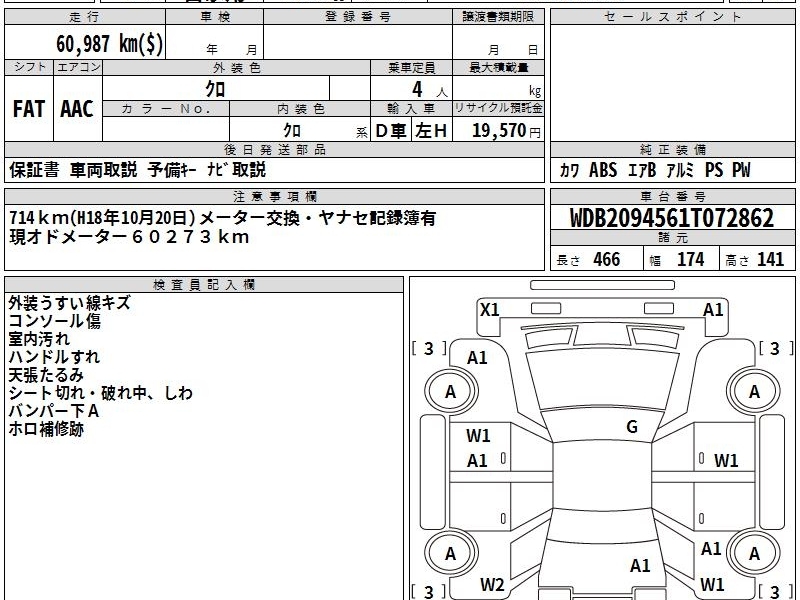Screen dimensions: 800x600
Task: Select the 注意事項欄 section header
Action: pyautogui.click(x=274, y=197)
